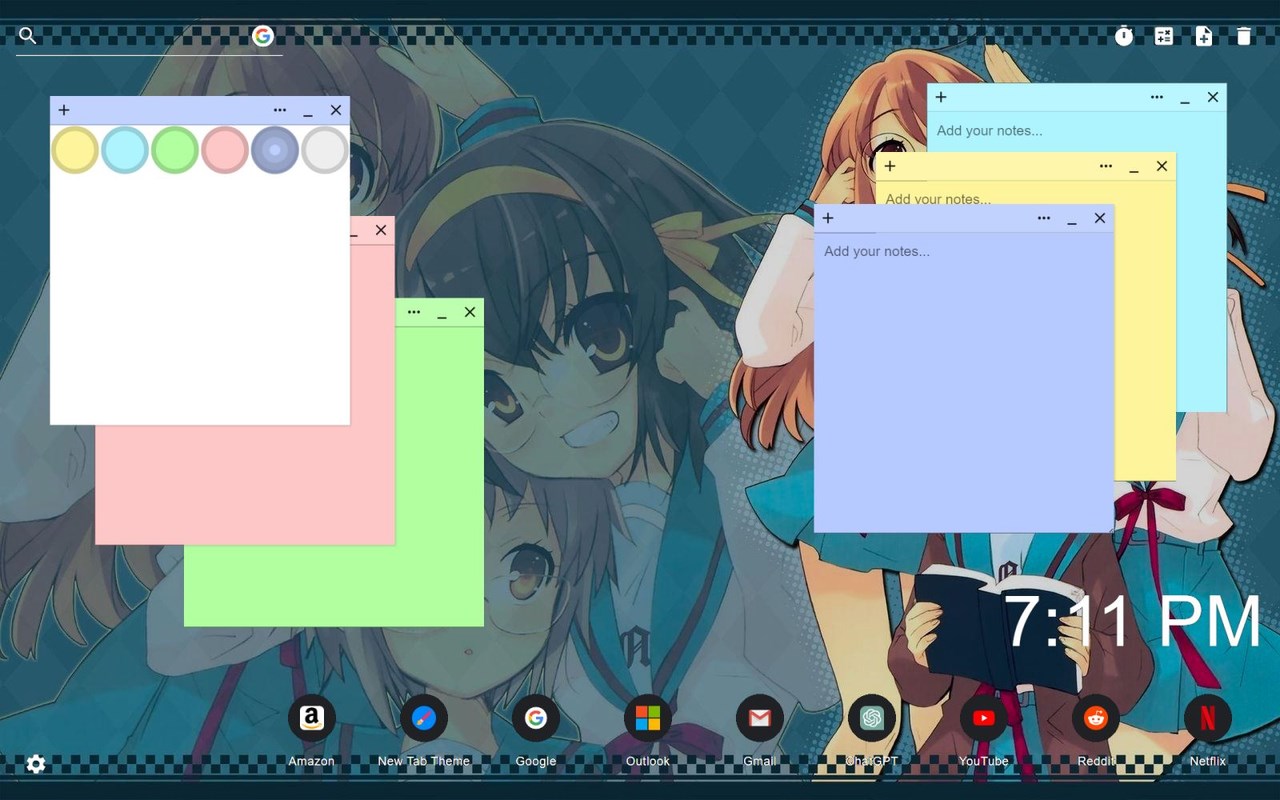Close the pink sticky note
This screenshot has height=800, width=1280.
[381, 230]
